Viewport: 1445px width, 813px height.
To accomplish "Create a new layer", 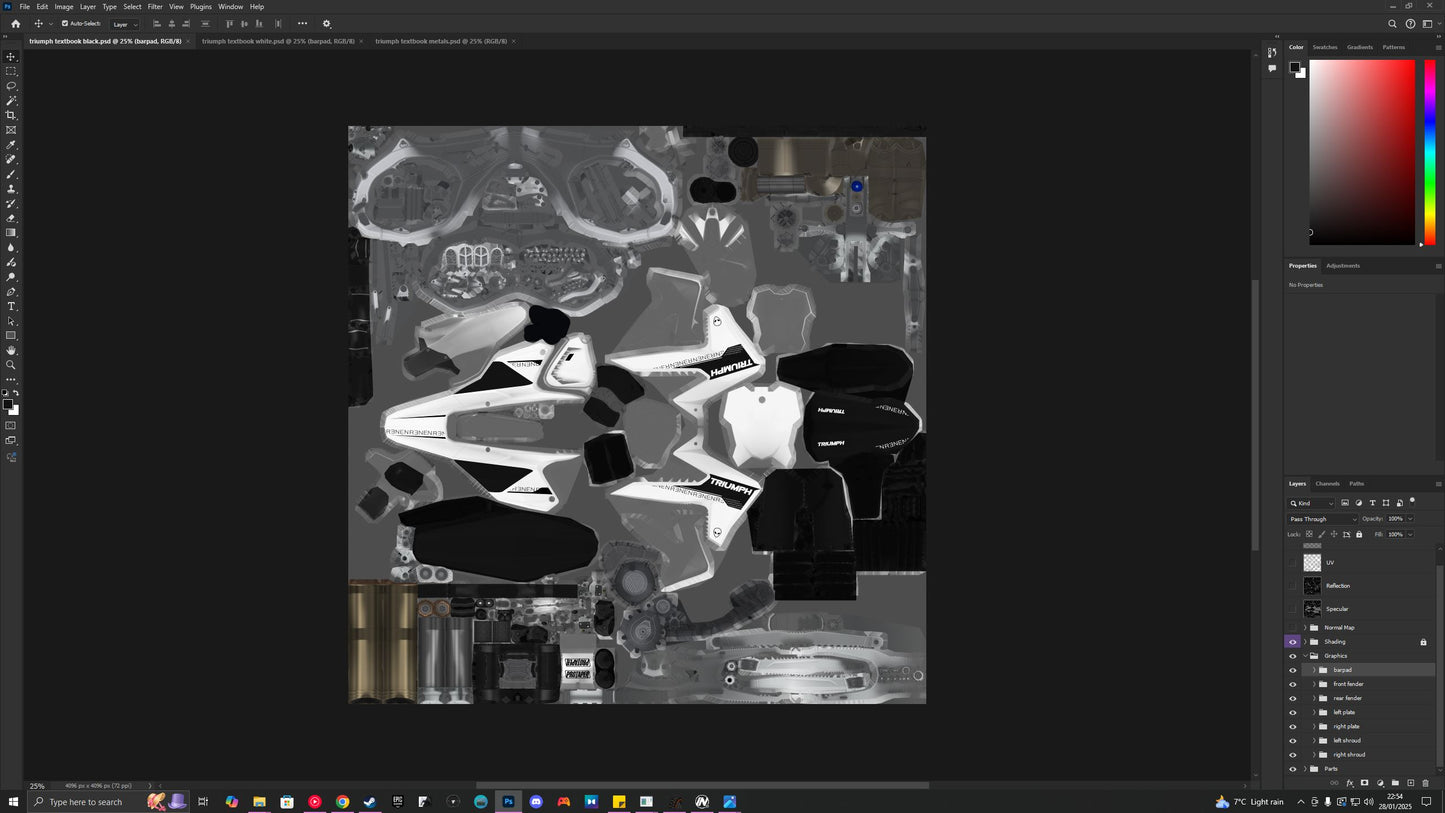I will (1410, 783).
